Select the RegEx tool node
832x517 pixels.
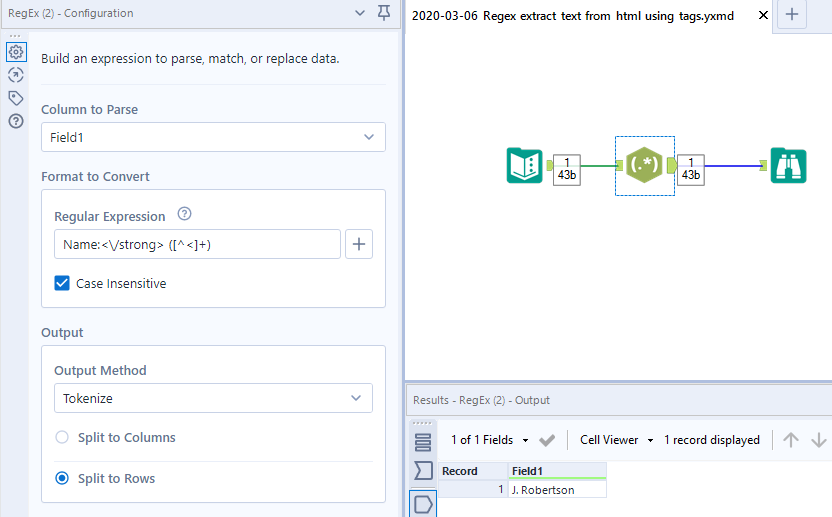[x=644, y=165]
